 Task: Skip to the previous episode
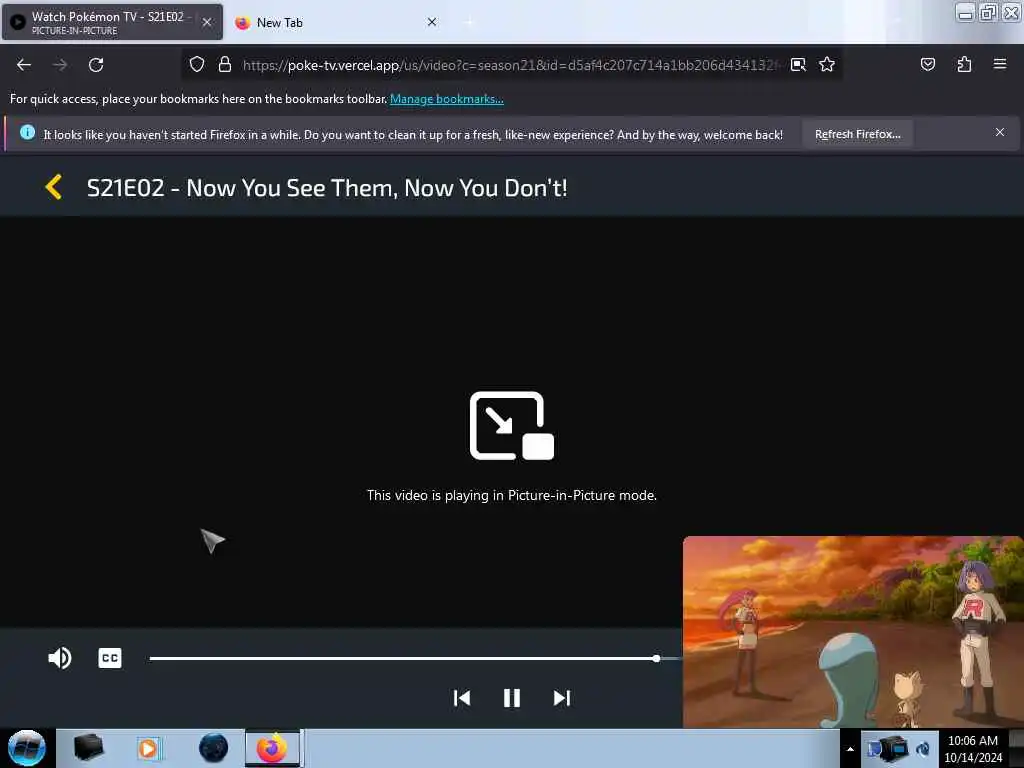462,698
